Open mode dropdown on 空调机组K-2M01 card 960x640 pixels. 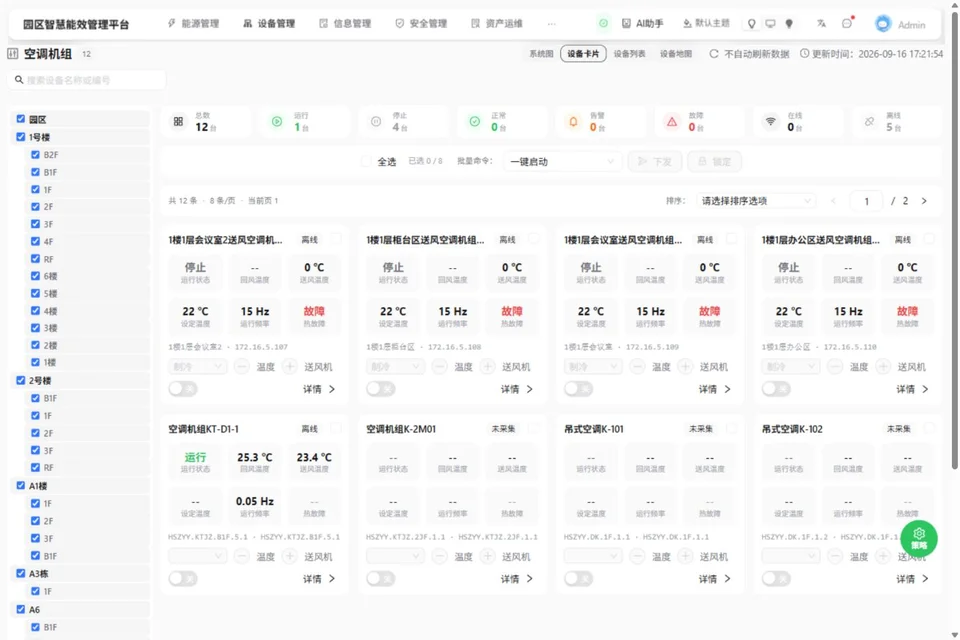pyautogui.click(x=395, y=556)
